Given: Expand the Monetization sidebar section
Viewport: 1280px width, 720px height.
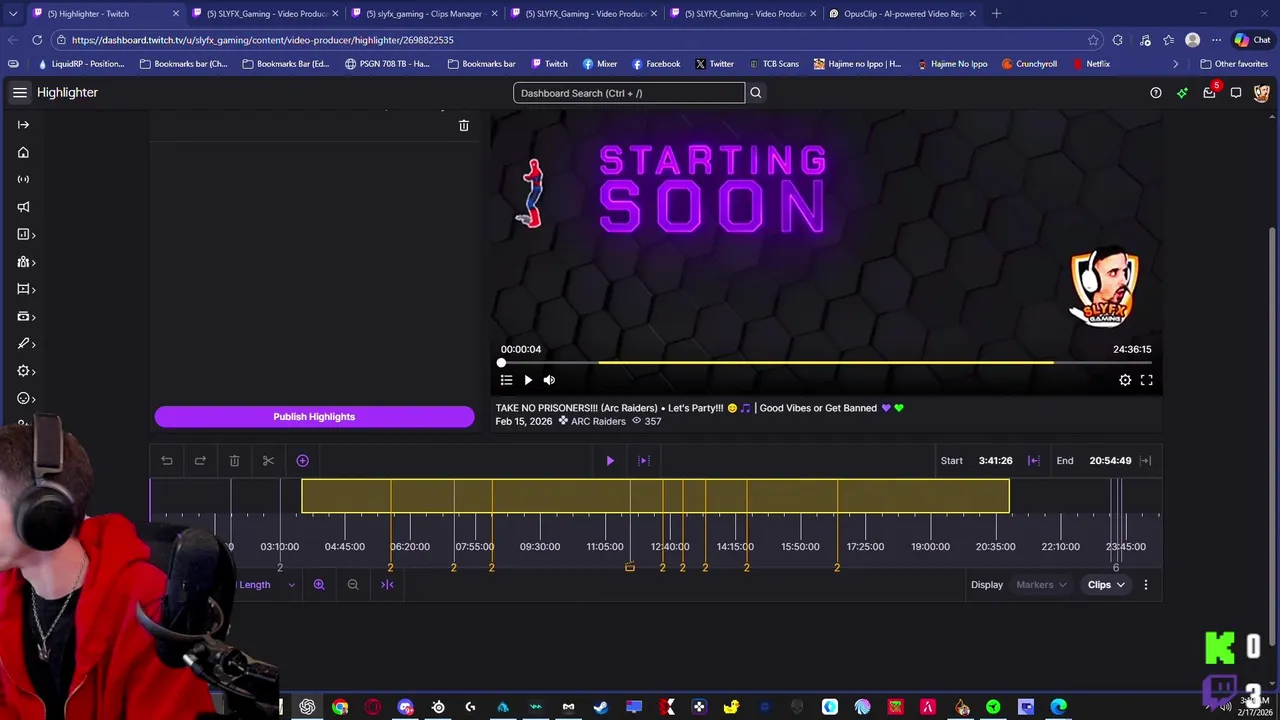Looking at the screenshot, I should 26,316.
